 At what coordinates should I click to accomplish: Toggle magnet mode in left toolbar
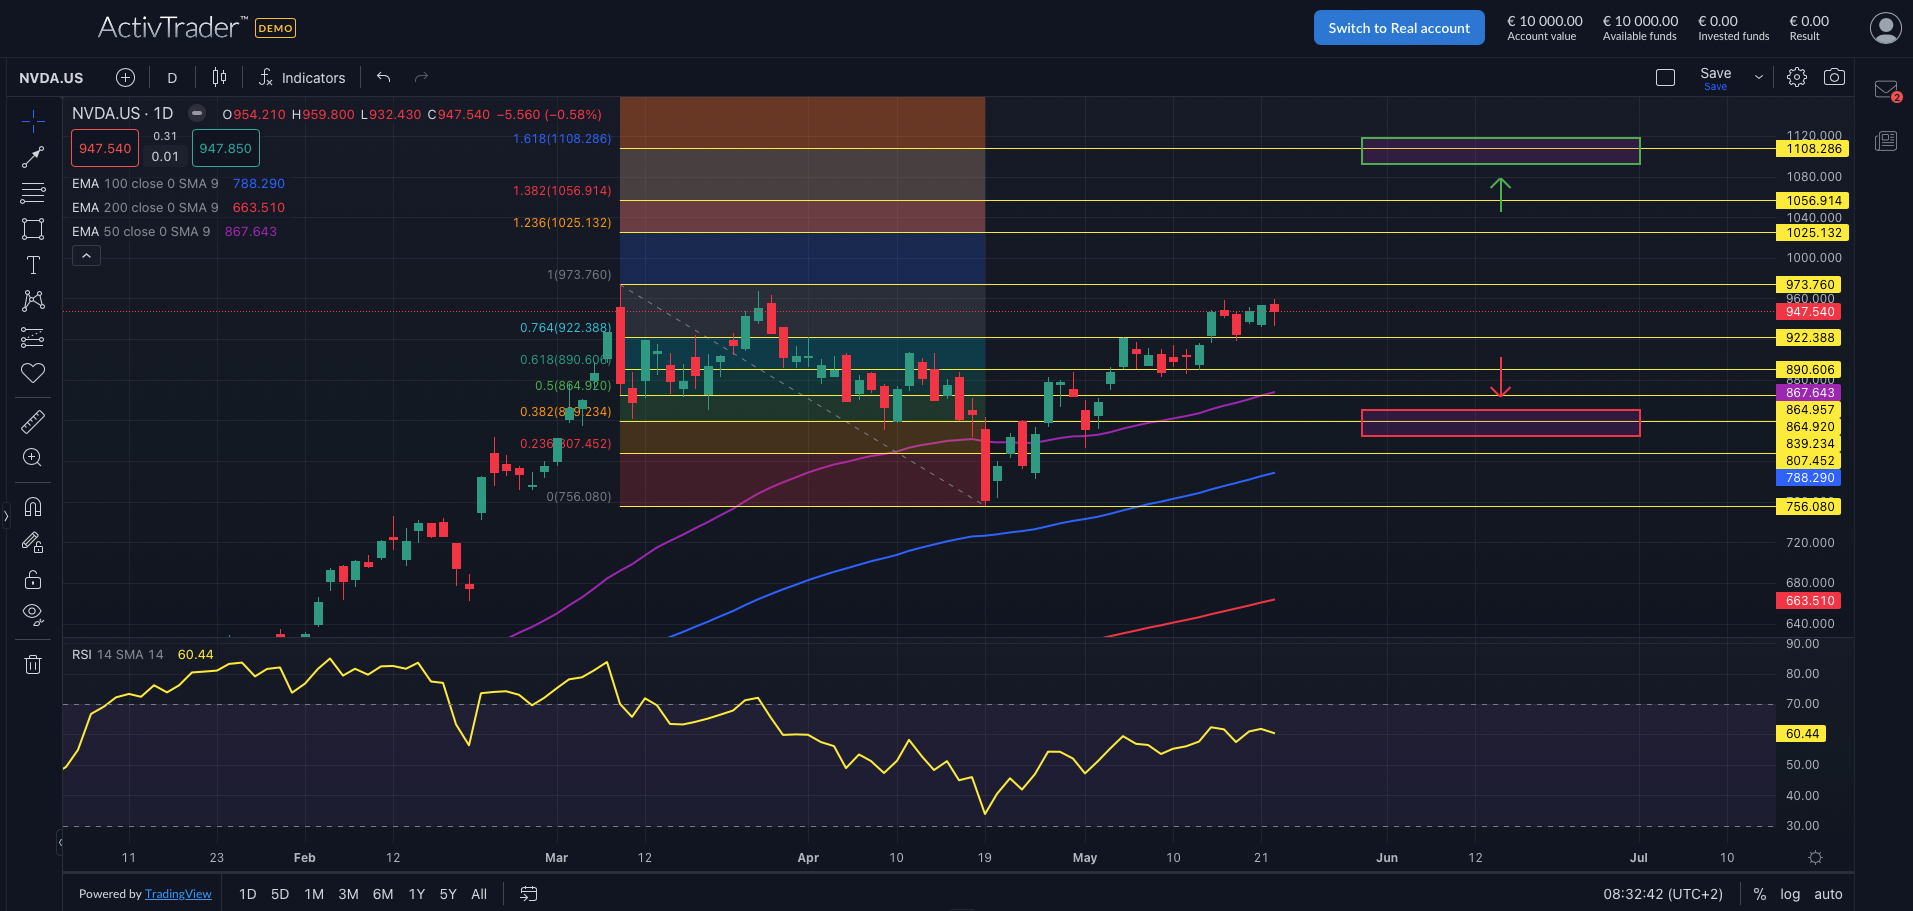pos(33,506)
